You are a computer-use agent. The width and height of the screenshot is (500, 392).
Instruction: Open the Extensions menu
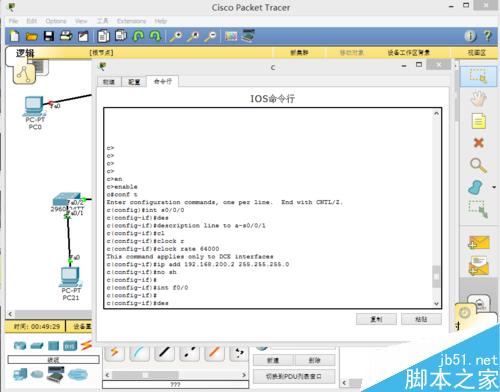(x=131, y=21)
